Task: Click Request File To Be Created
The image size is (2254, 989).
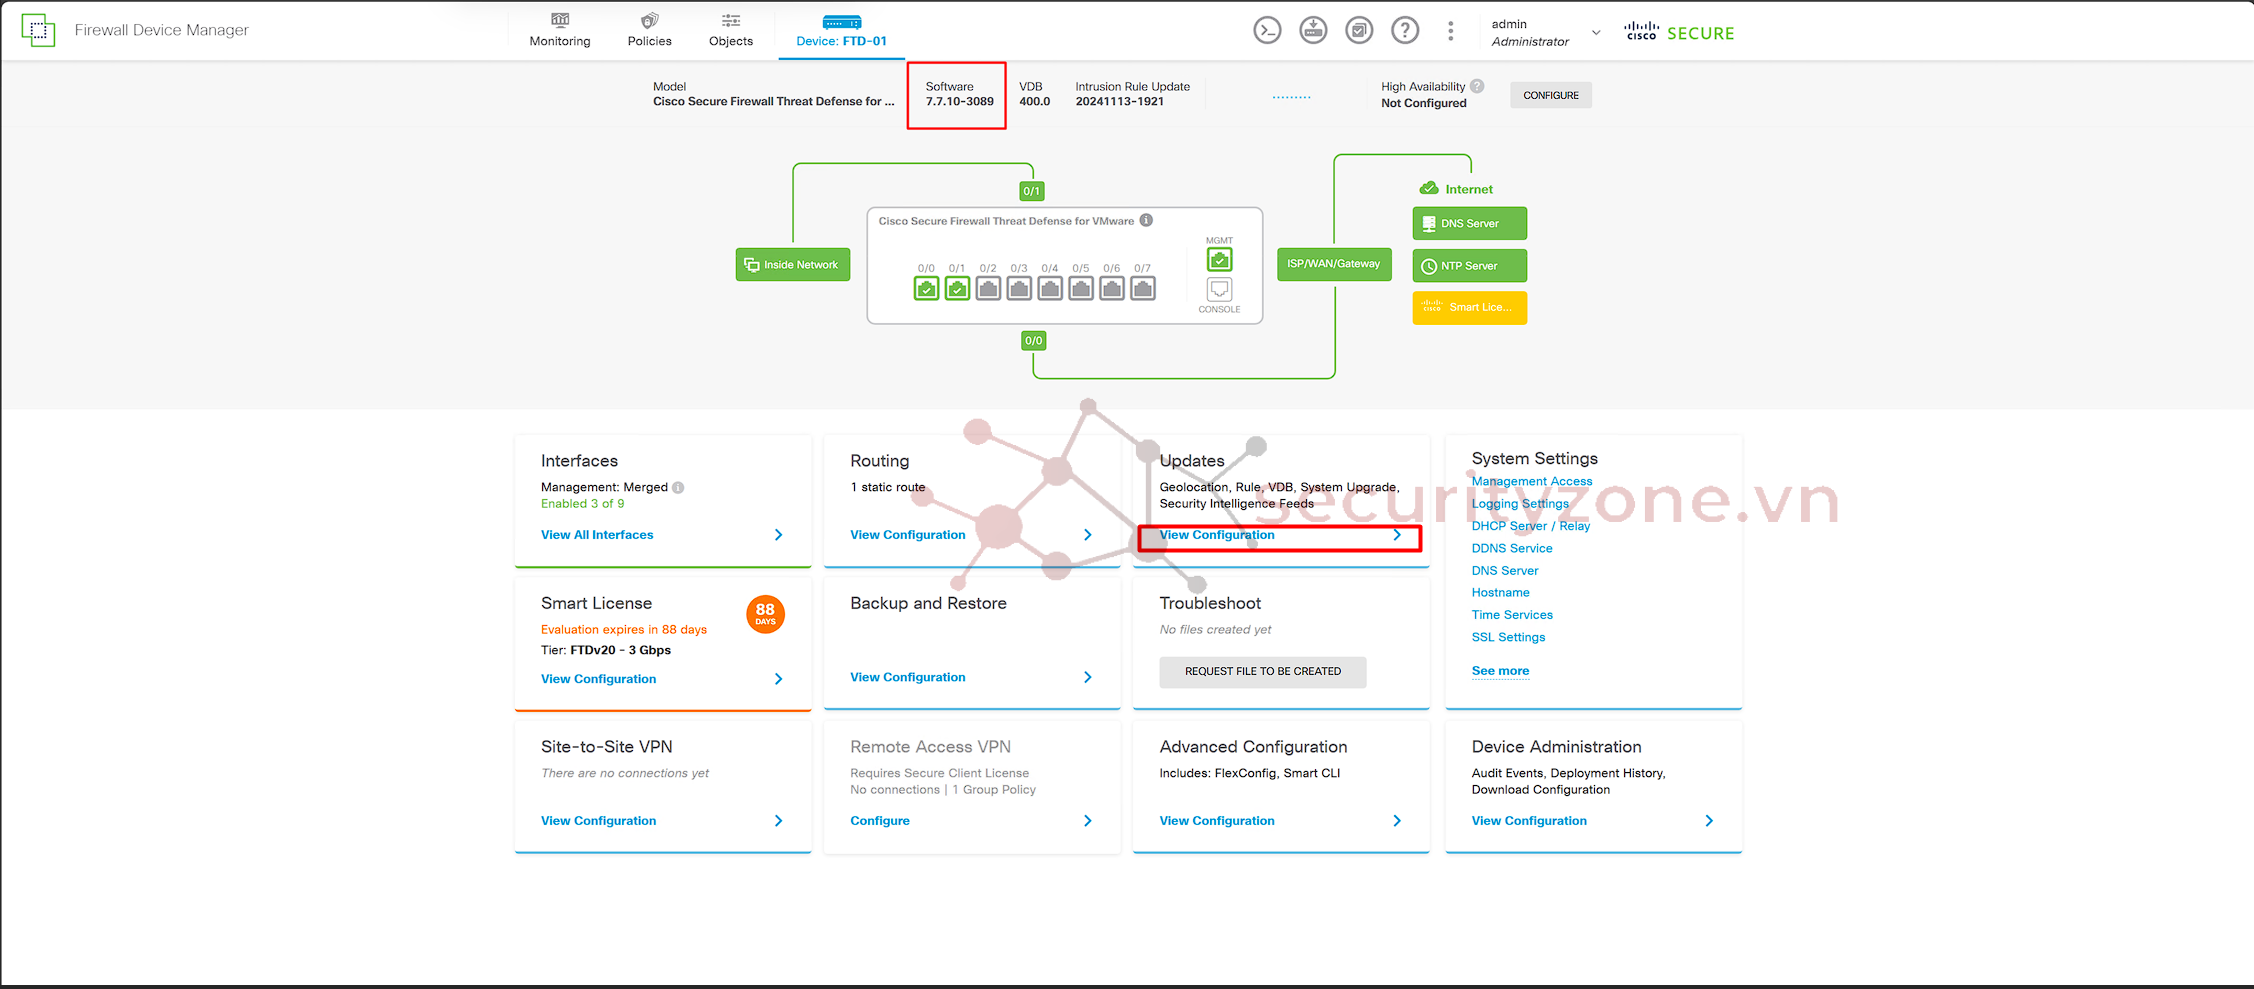Action: coord(1262,672)
